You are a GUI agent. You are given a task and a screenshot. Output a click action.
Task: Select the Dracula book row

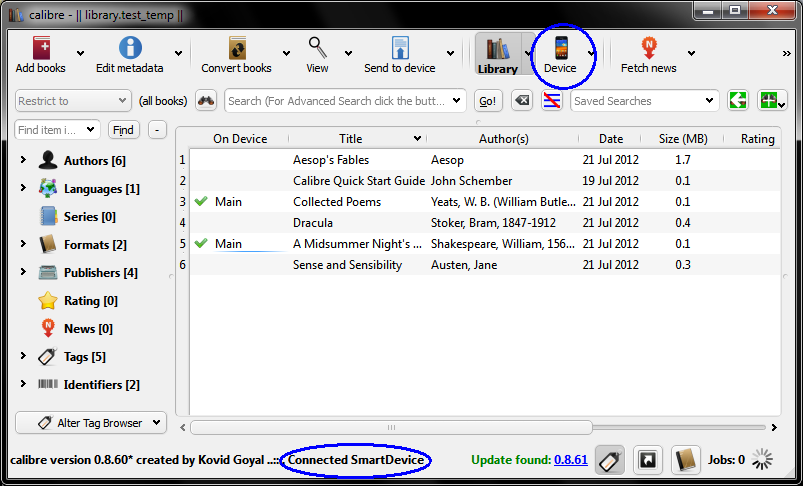coord(484,223)
